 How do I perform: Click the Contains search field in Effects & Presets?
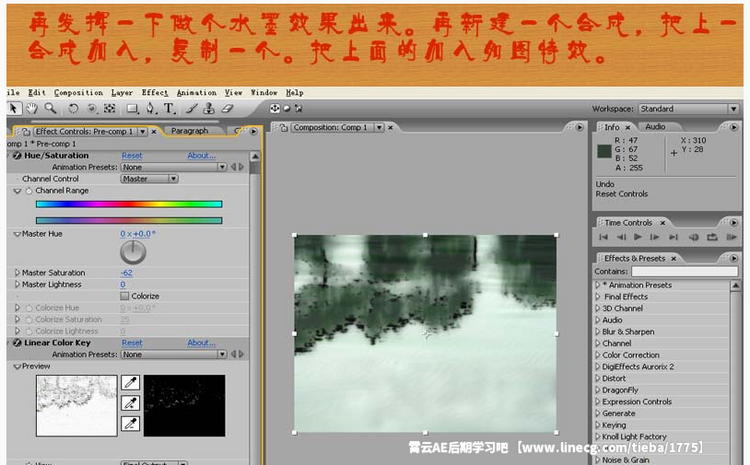(x=684, y=272)
